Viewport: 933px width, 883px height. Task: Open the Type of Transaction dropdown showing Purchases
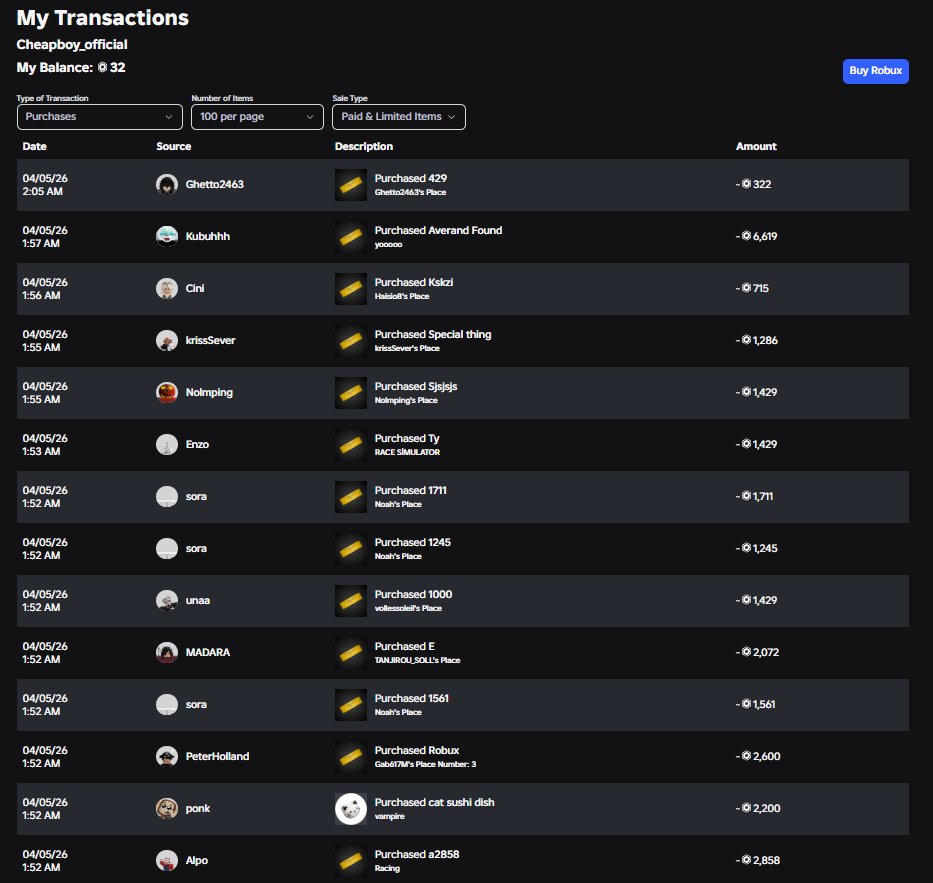coord(99,117)
